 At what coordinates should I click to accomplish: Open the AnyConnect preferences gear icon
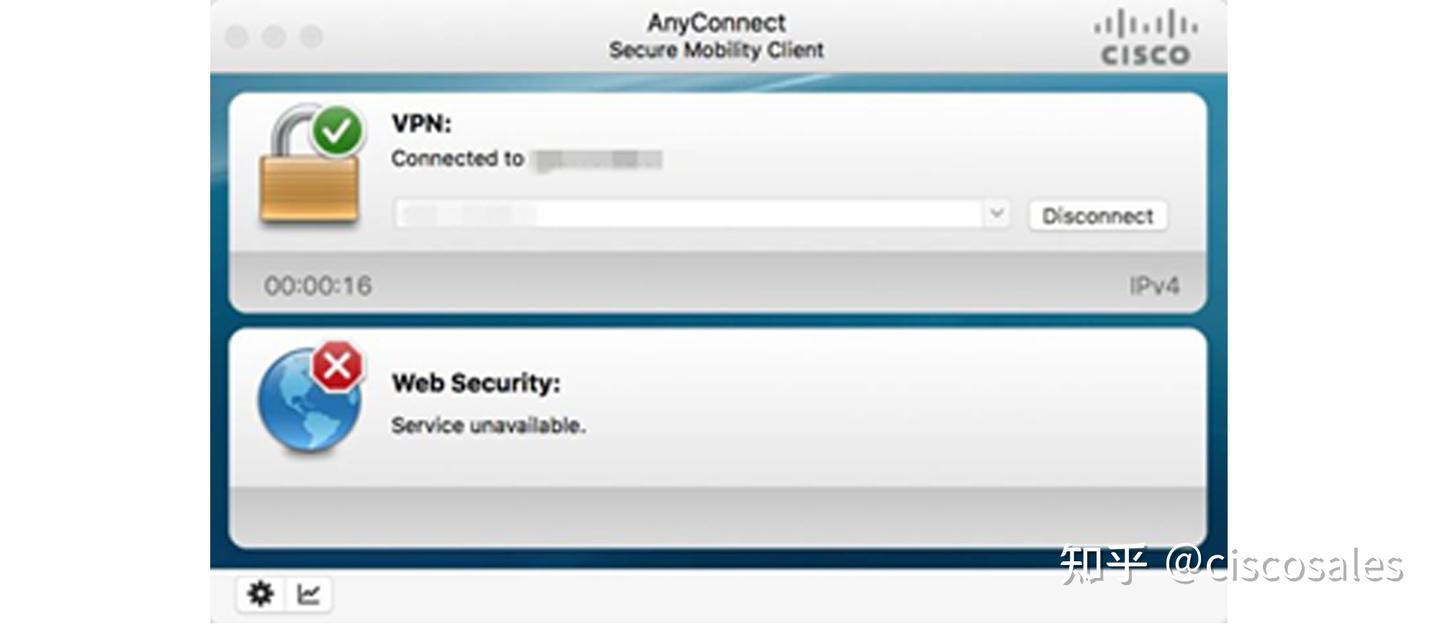click(x=259, y=592)
